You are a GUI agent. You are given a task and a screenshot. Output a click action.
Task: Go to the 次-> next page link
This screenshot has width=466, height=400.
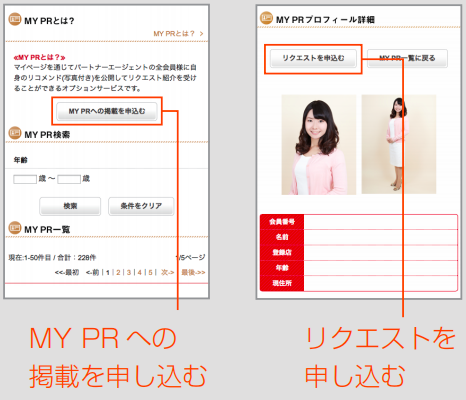pyautogui.click(x=167, y=273)
